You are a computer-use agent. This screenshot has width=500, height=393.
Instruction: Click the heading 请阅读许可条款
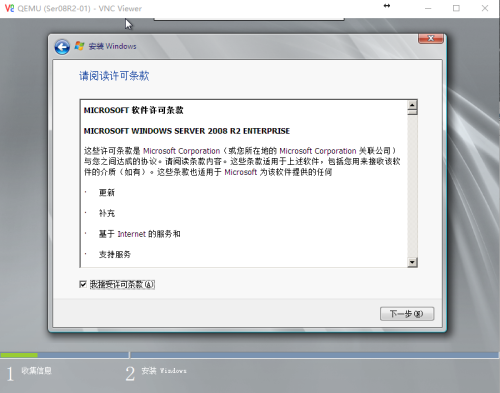[114, 76]
